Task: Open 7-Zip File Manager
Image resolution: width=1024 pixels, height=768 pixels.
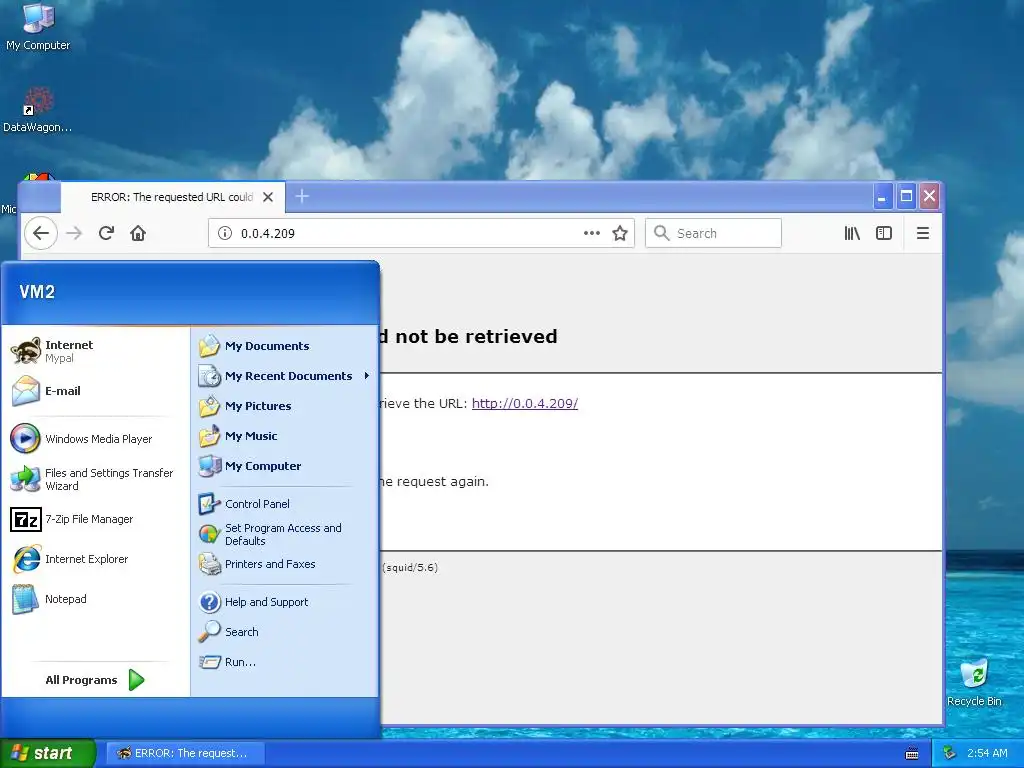Action: (95, 519)
